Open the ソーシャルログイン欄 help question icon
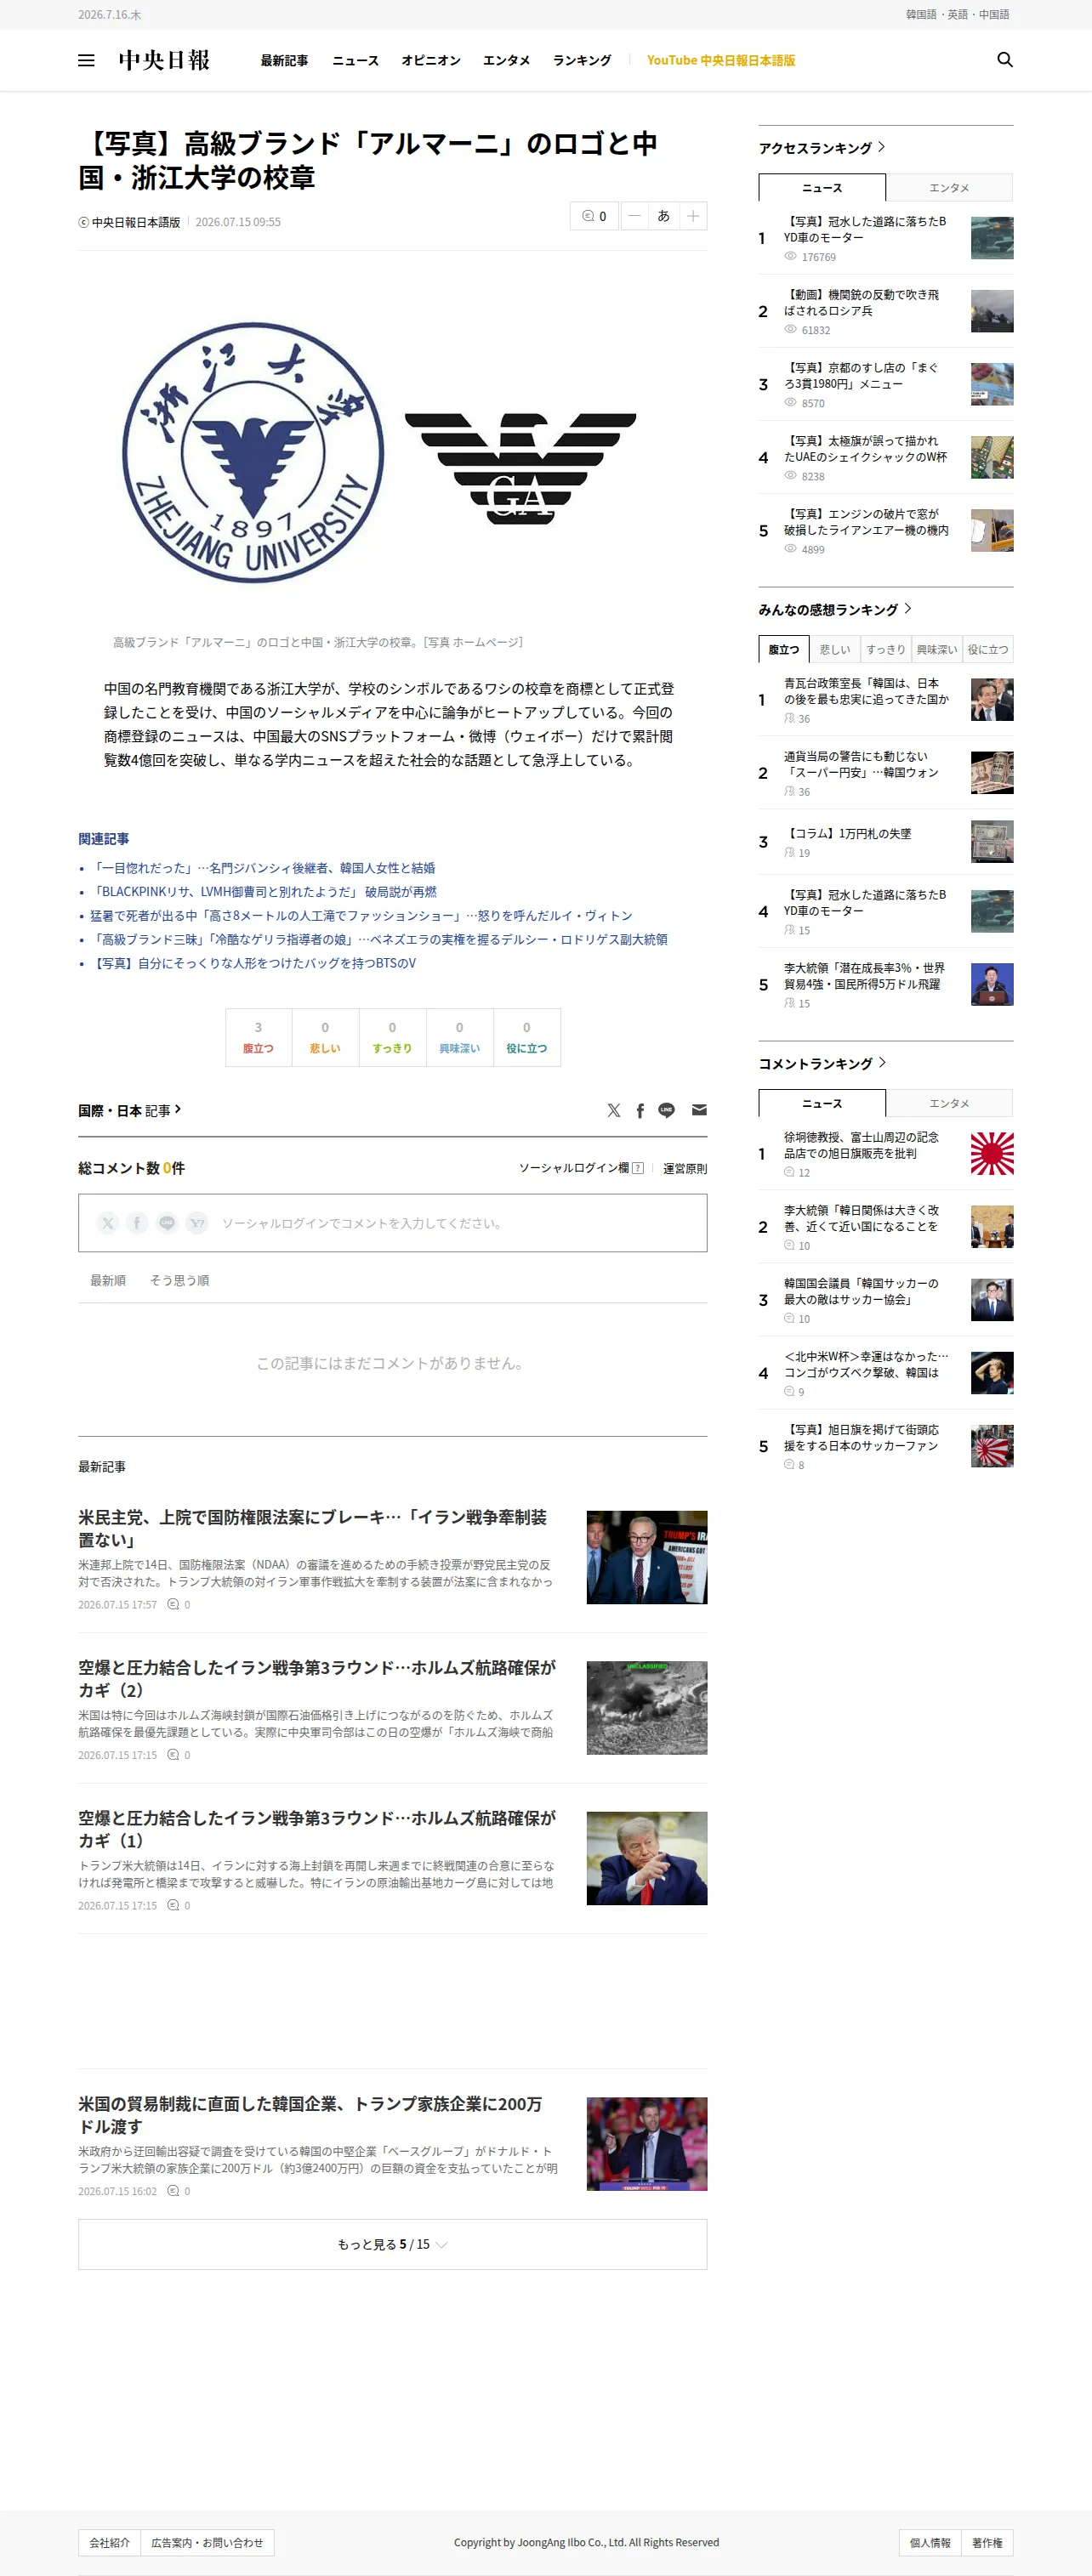Image resolution: width=1092 pixels, height=2576 pixels. [x=638, y=1168]
